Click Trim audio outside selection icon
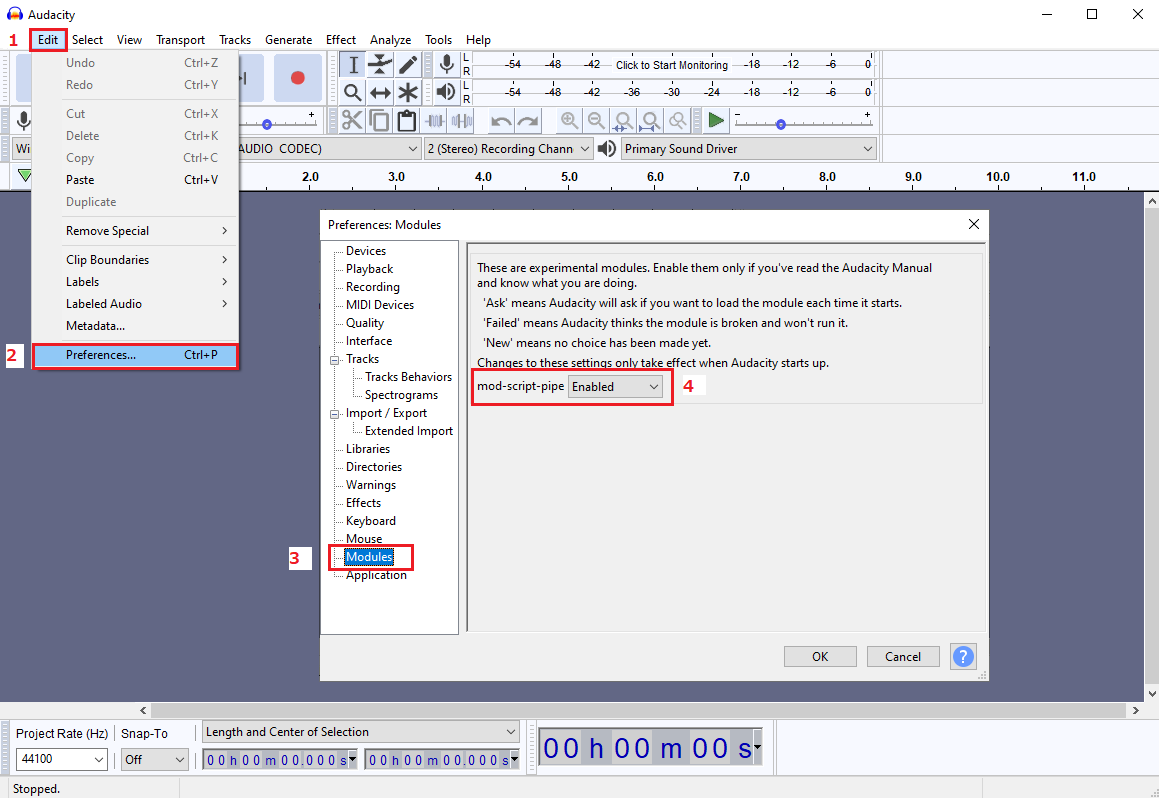This screenshot has width=1159, height=798. (435, 120)
